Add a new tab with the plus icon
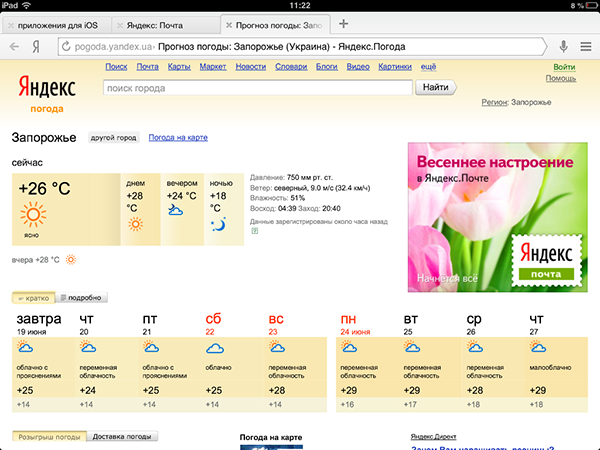This screenshot has height=450, width=600. tap(343, 24)
